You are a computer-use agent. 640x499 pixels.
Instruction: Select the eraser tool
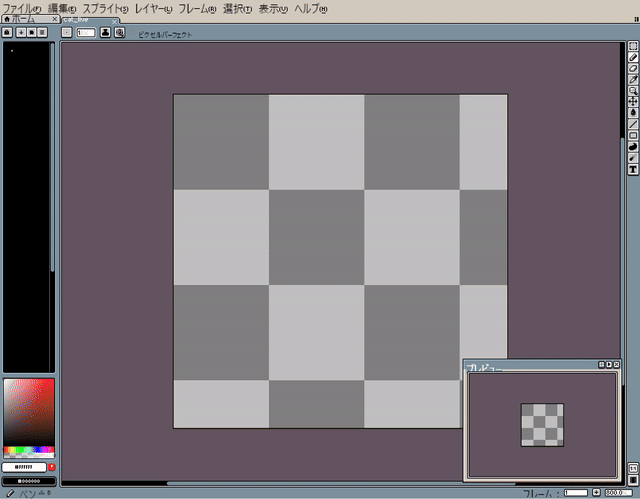(x=633, y=68)
